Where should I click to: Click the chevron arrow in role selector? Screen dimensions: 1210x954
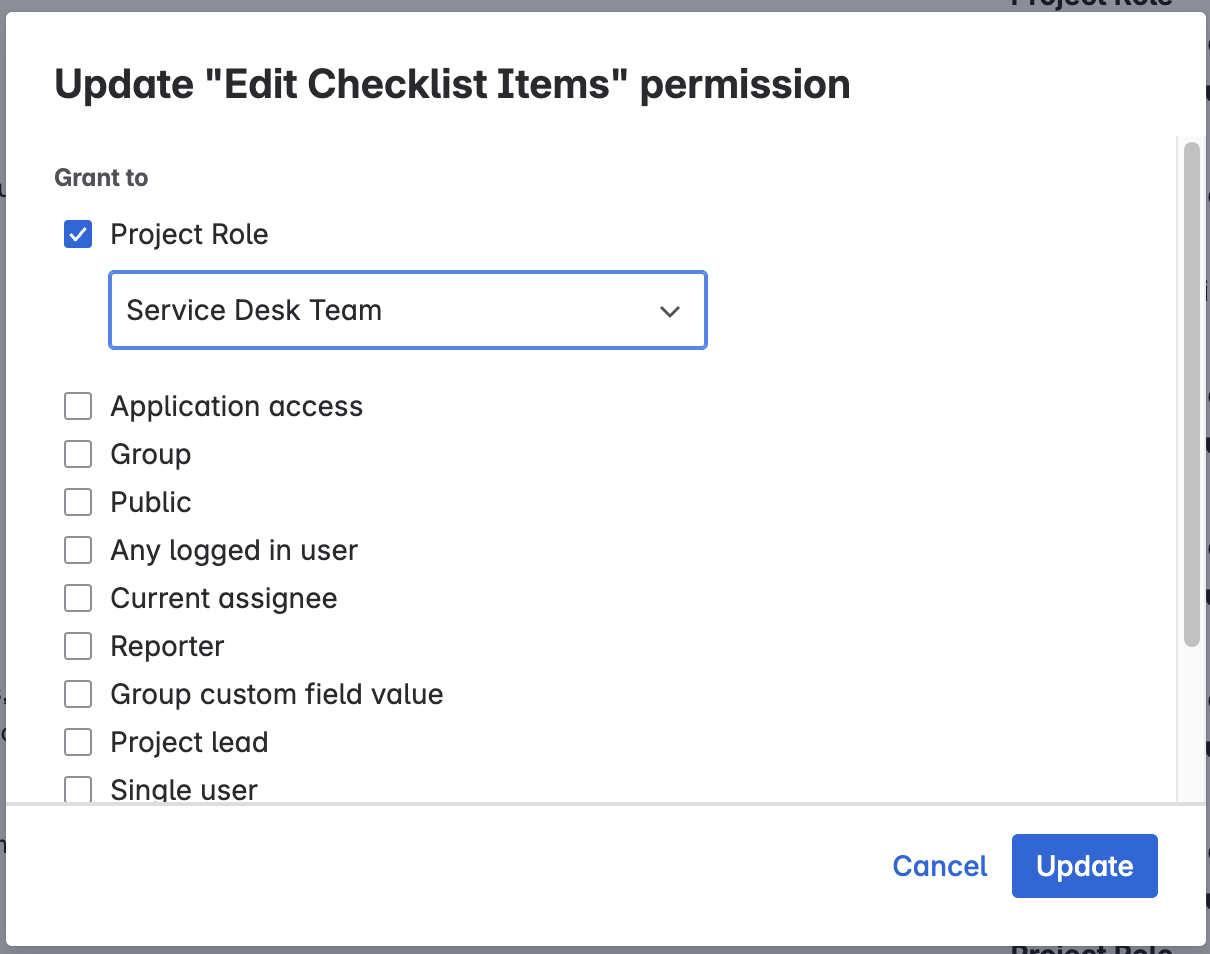coord(670,311)
